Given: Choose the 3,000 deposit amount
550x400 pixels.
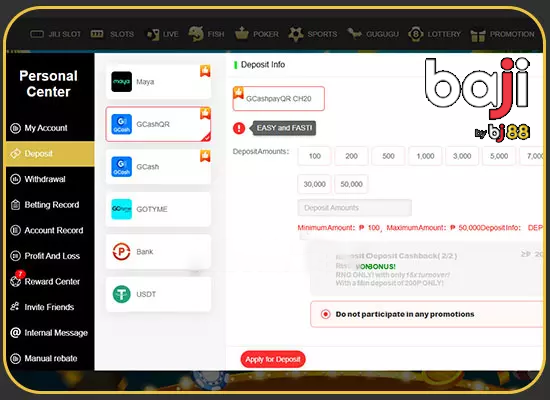Looking at the screenshot, I should pyautogui.click(x=462, y=156).
